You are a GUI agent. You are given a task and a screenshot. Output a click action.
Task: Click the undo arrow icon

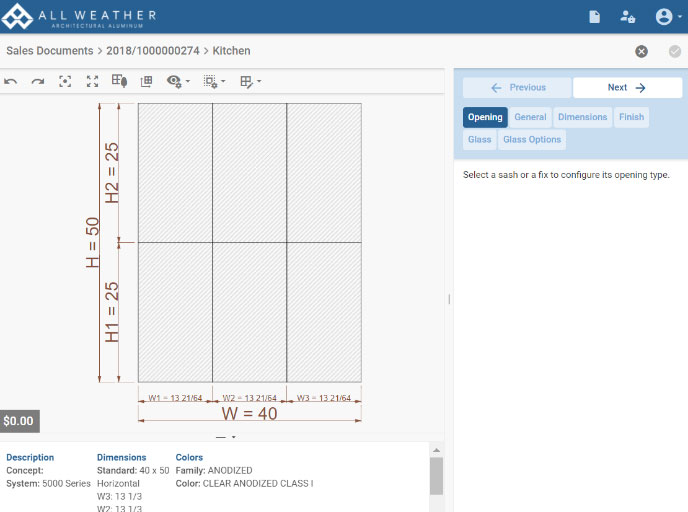click(x=11, y=82)
